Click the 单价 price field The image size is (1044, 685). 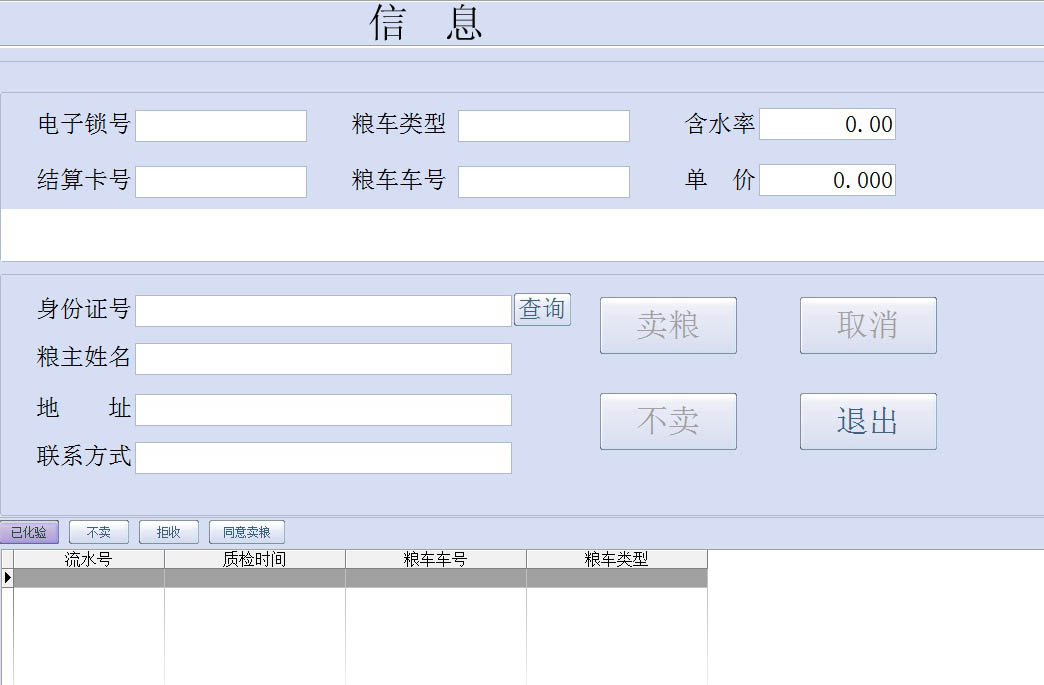[827, 180]
